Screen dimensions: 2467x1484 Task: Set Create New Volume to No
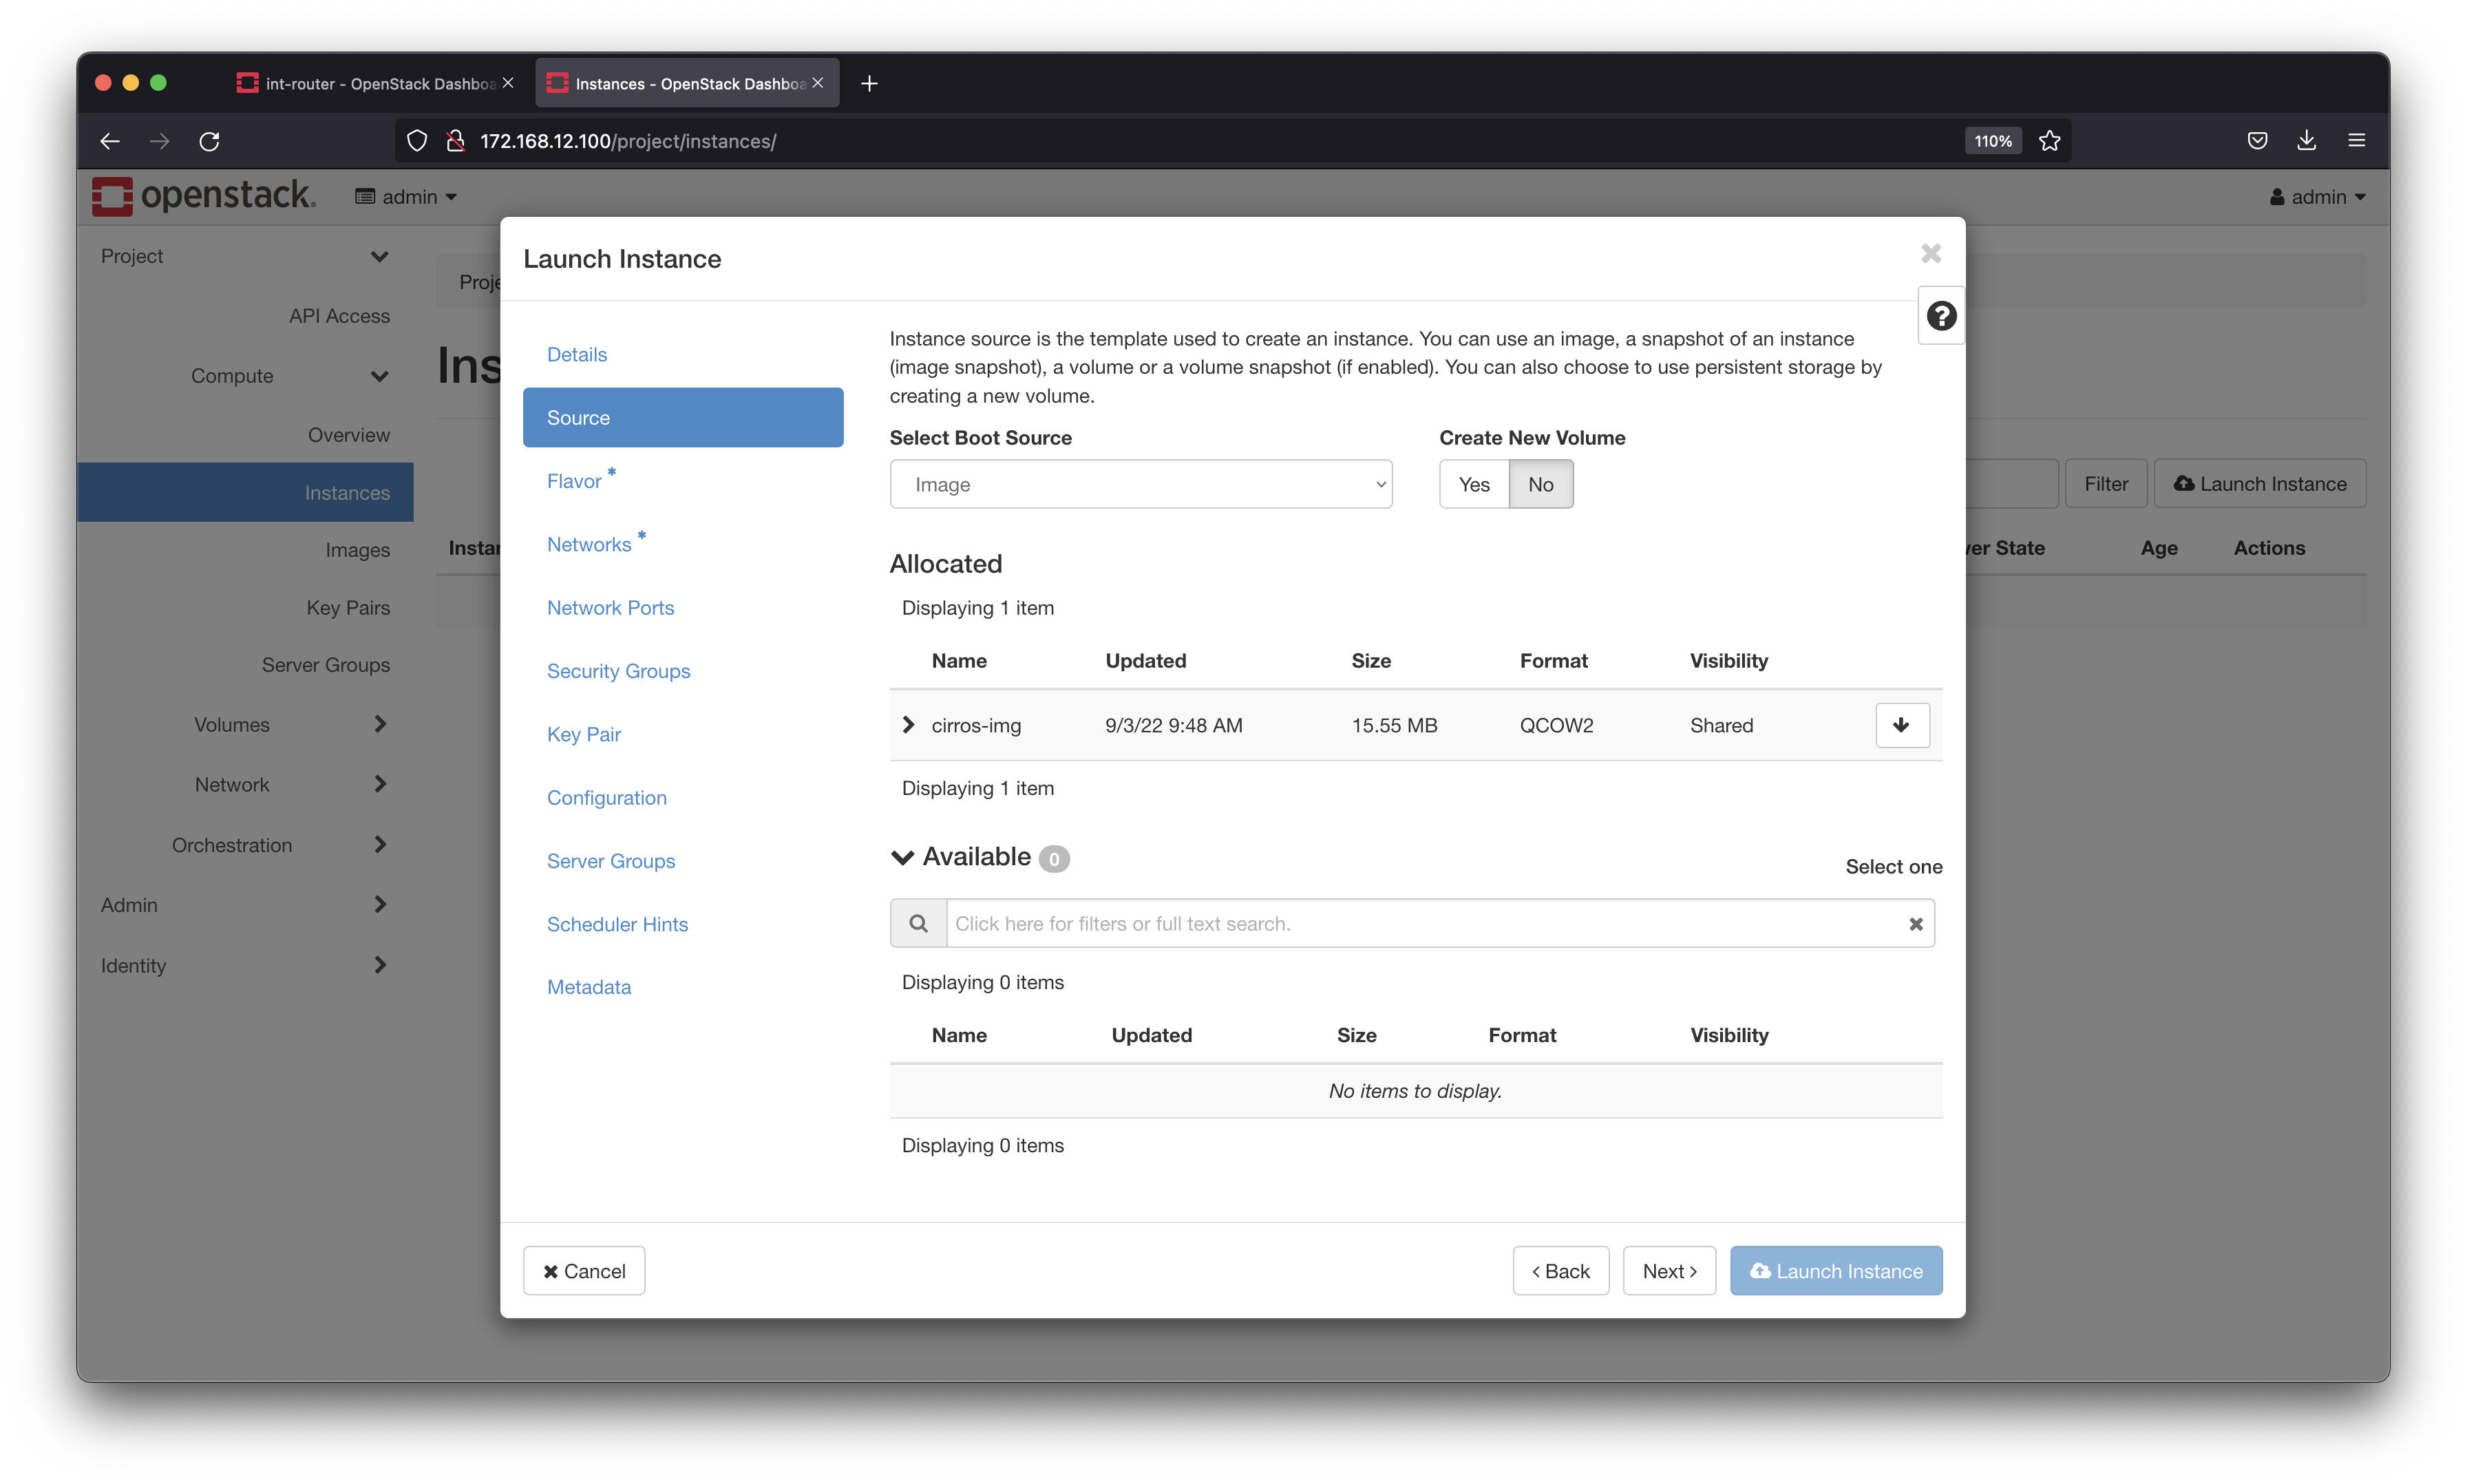tap(1540, 485)
